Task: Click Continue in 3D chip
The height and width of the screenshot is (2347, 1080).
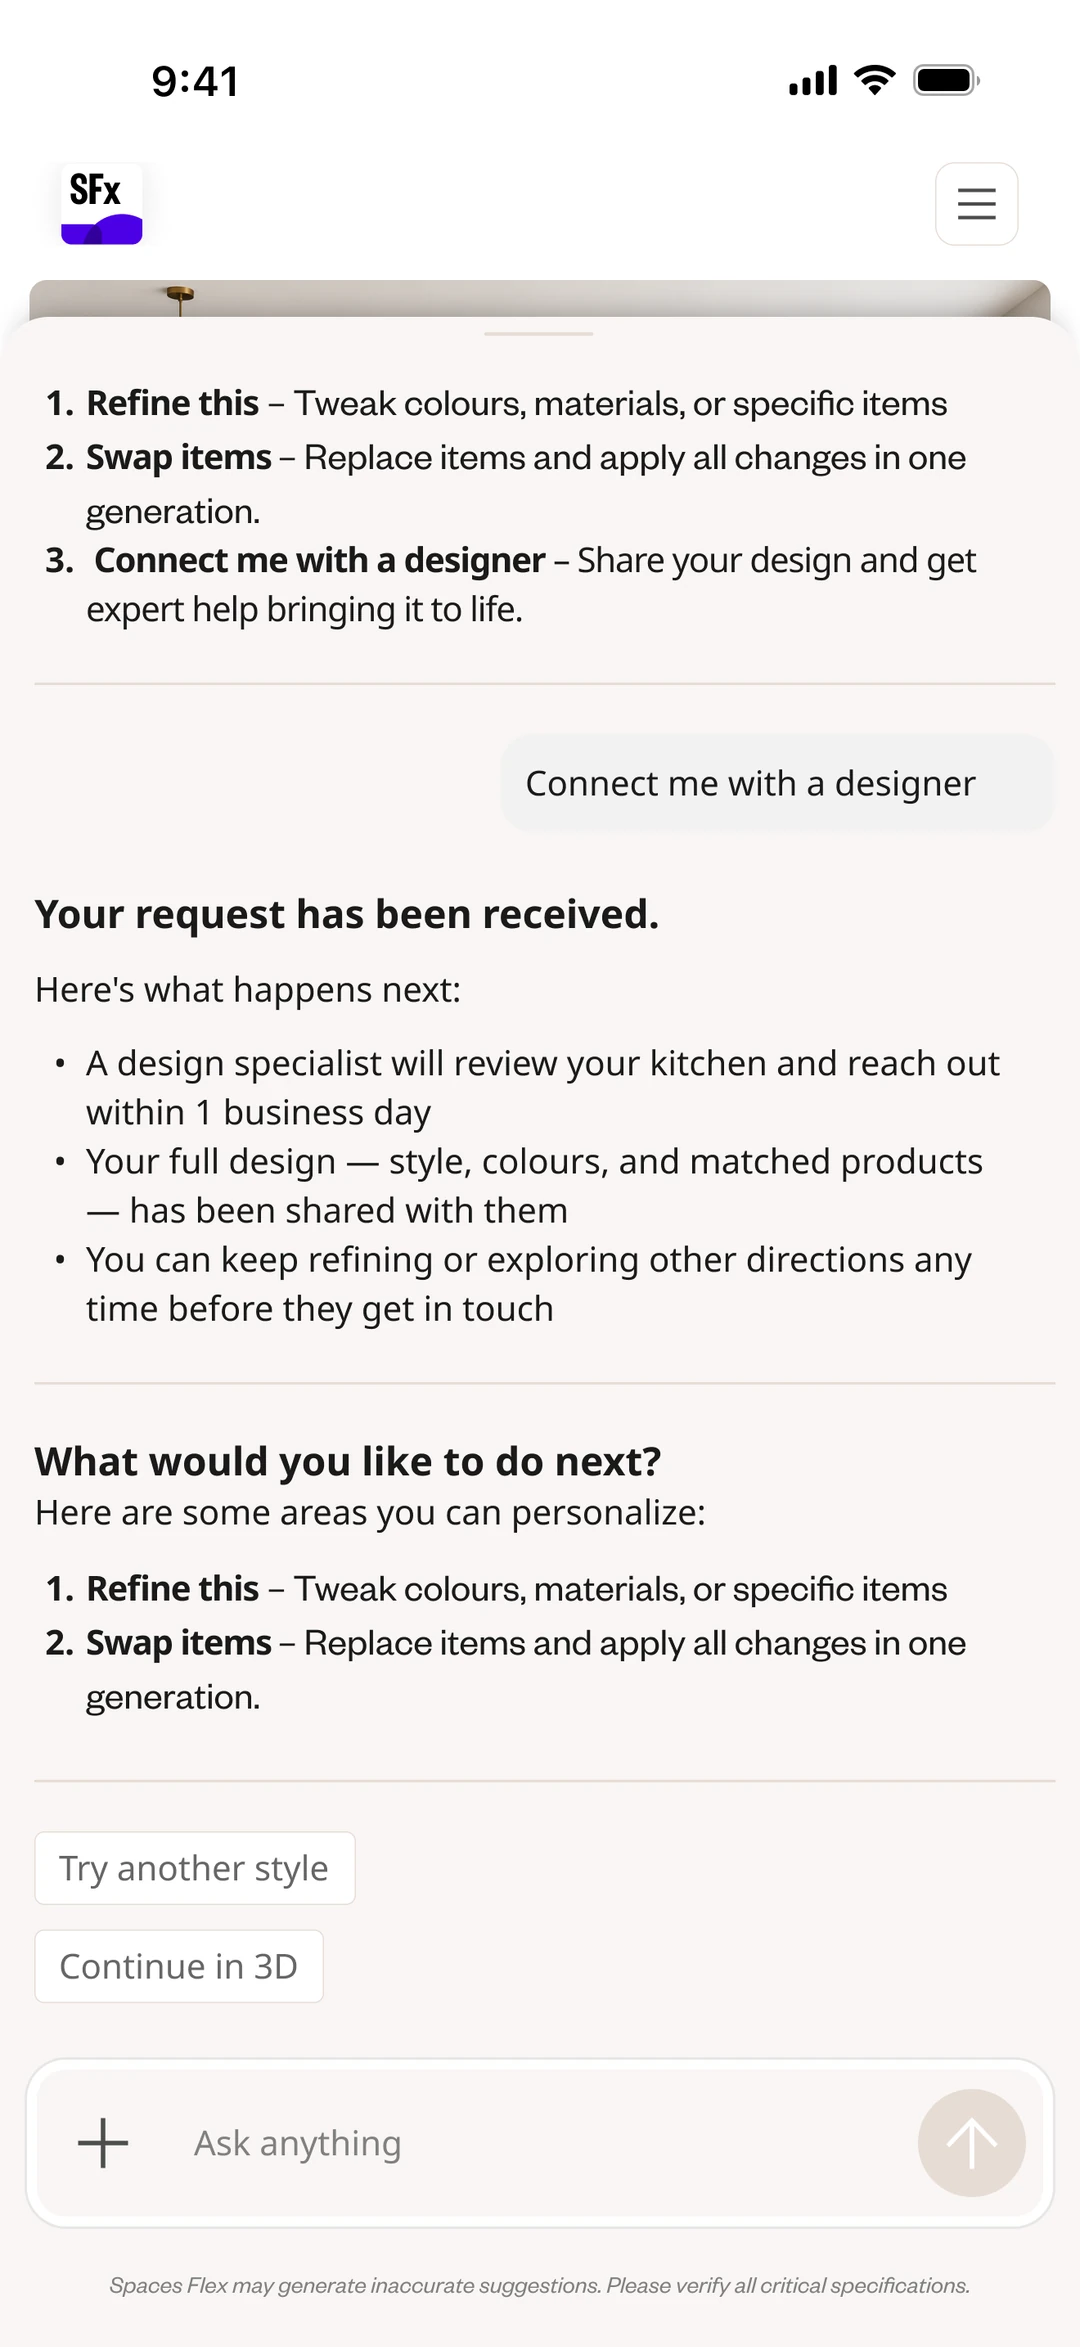Action: 179,1966
